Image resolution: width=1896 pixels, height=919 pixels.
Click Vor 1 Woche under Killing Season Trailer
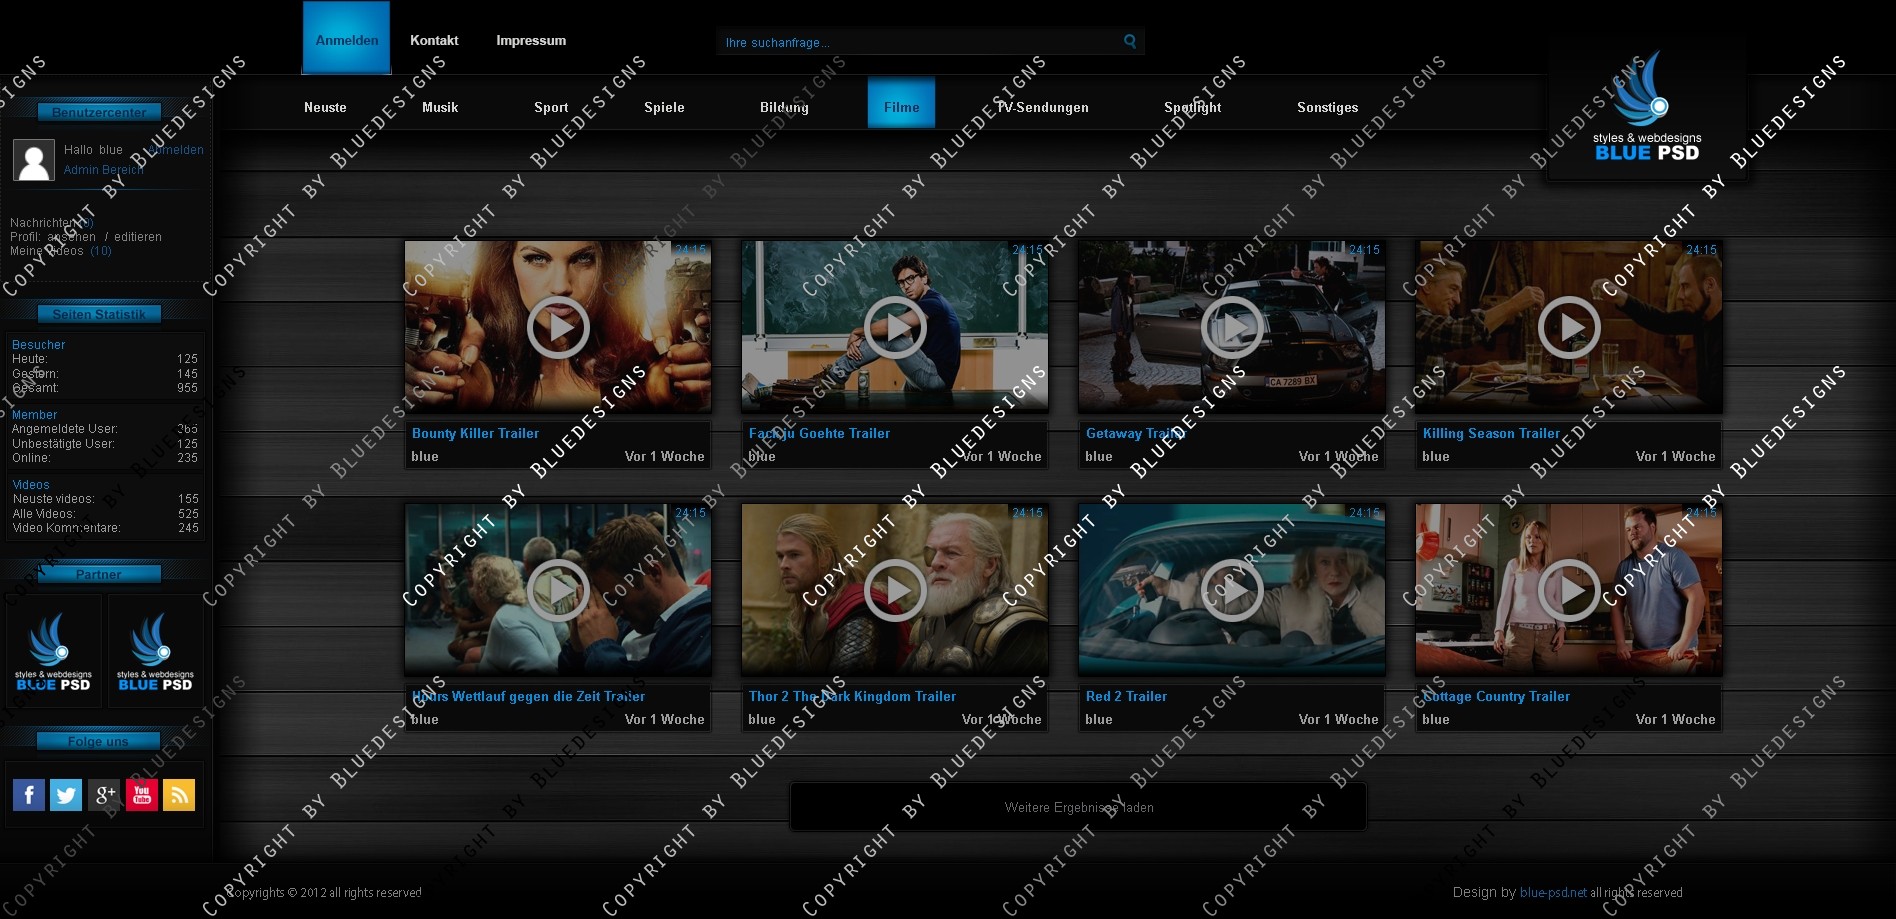tap(1675, 456)
